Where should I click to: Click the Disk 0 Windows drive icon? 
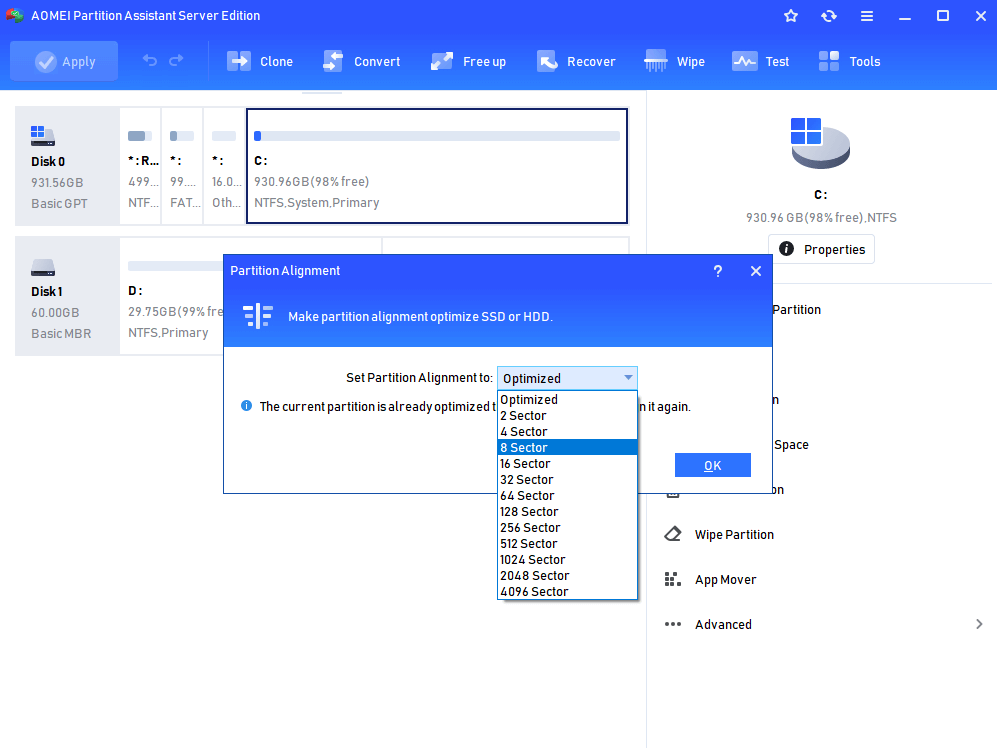(x=43, y=135)
